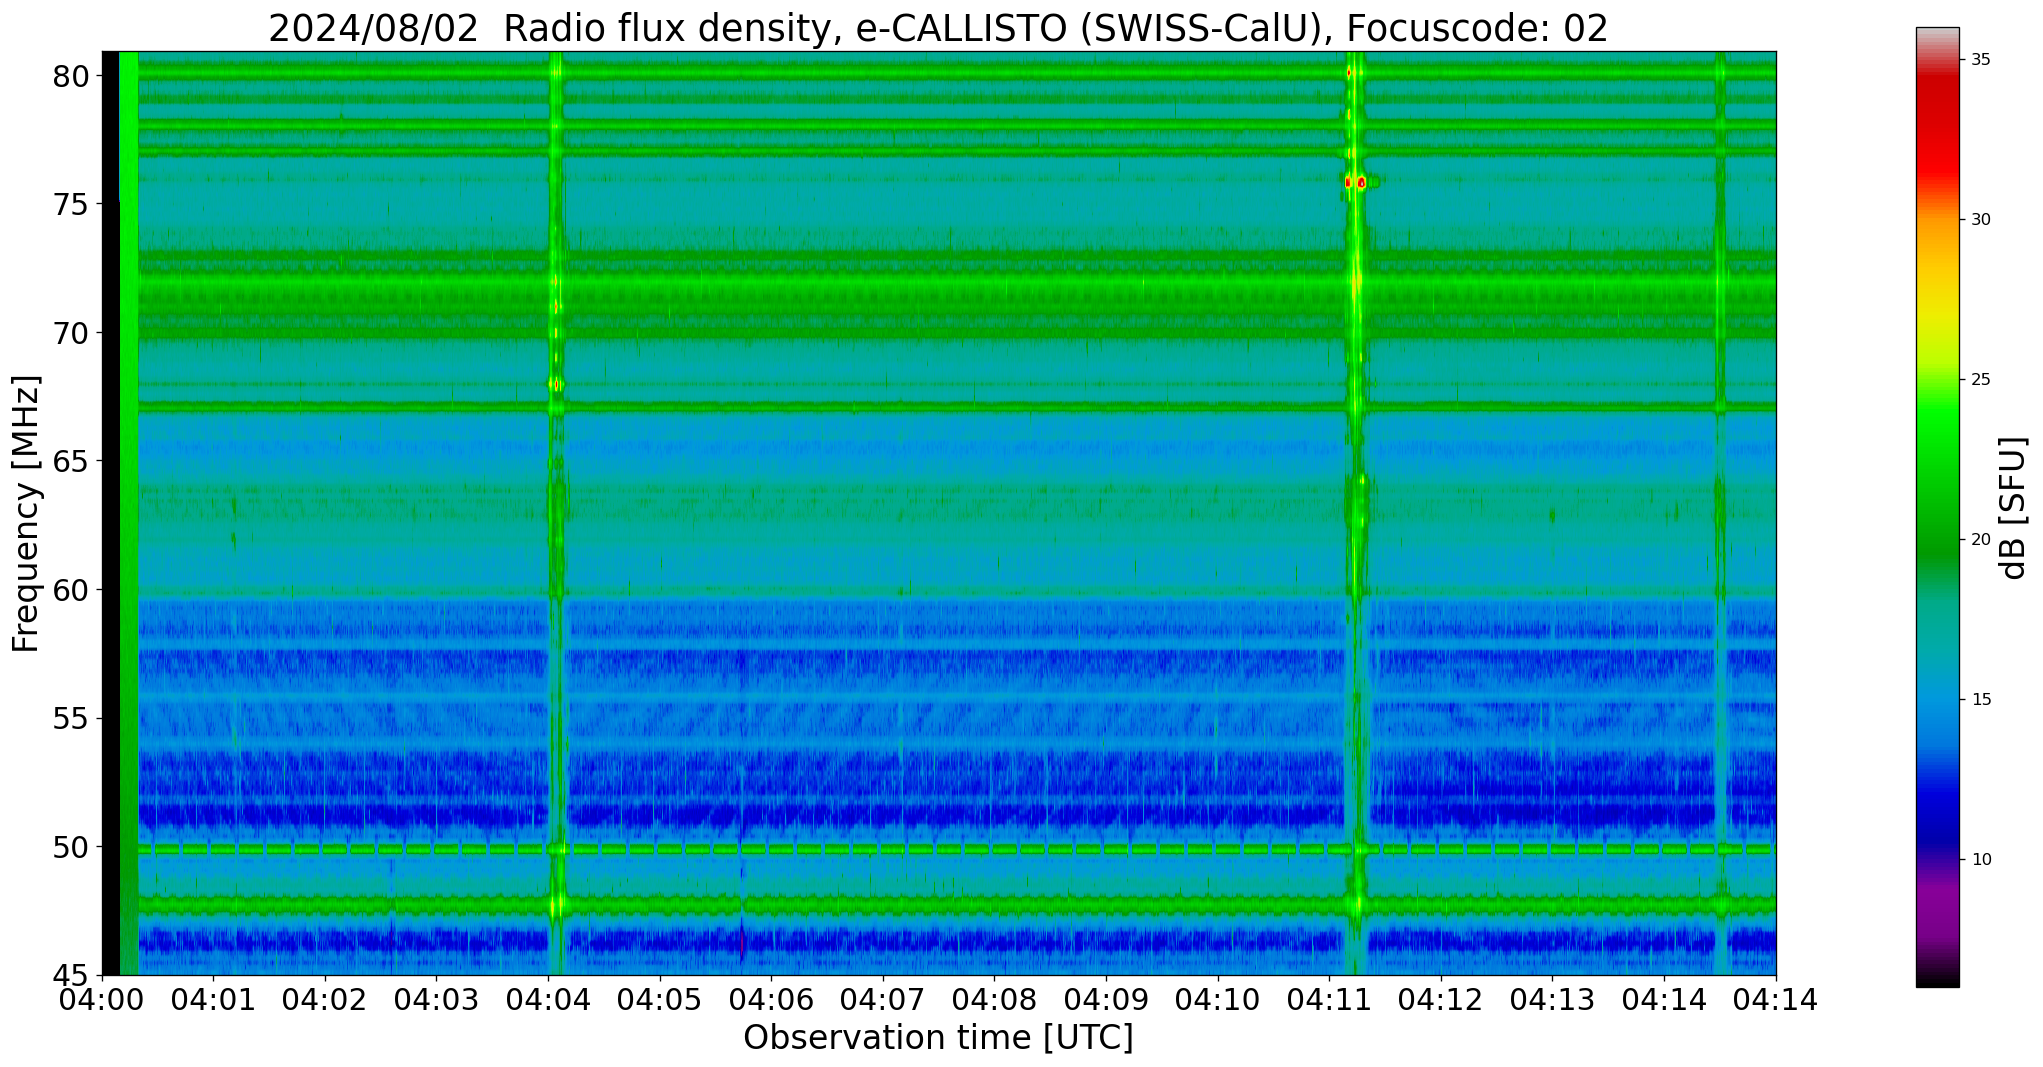Screen dimensions: 2043x1067
Task: Click the 04:00 time tick label
Action: 102,999
